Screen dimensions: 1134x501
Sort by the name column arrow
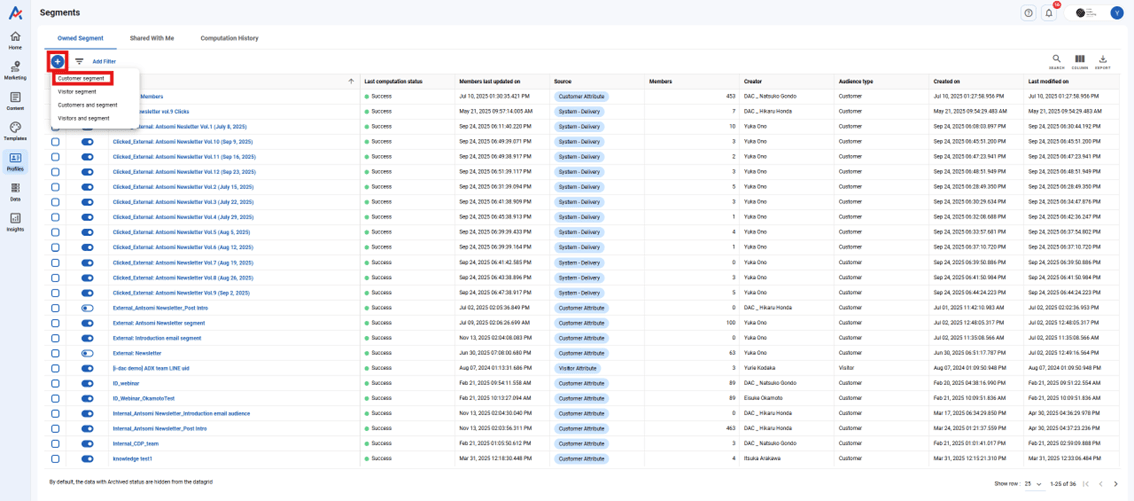pyautogui.click(x=351, y=81)
